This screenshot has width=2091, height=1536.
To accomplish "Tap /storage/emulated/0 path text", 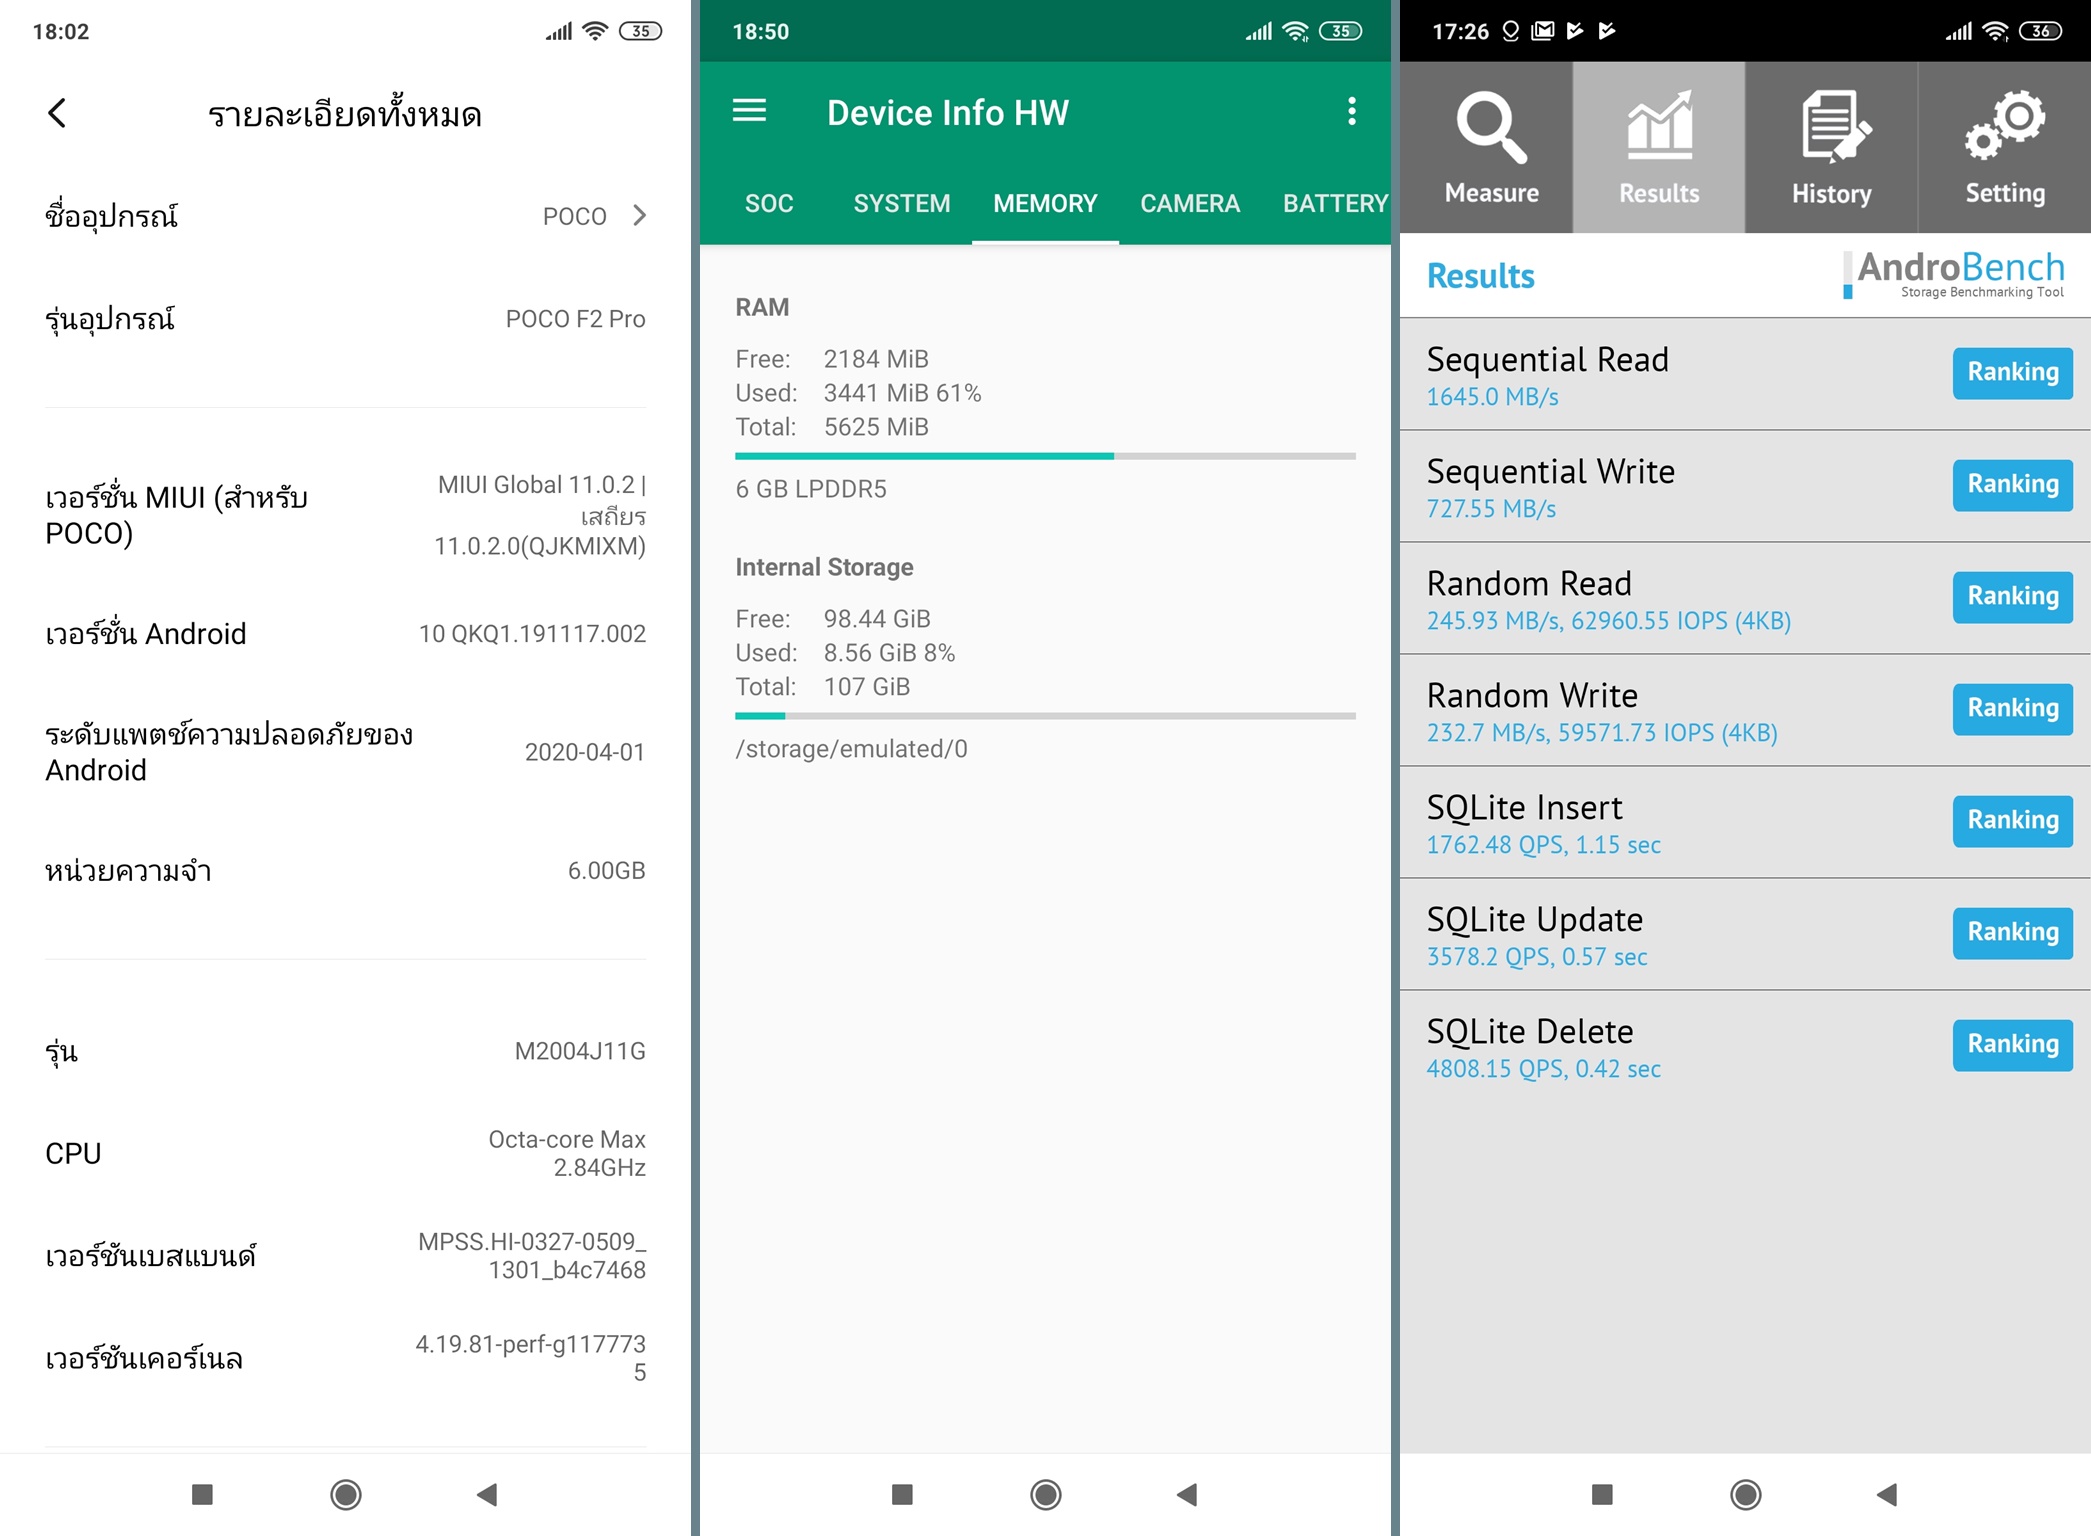I will pyautogui.click(x=851, y=749).
